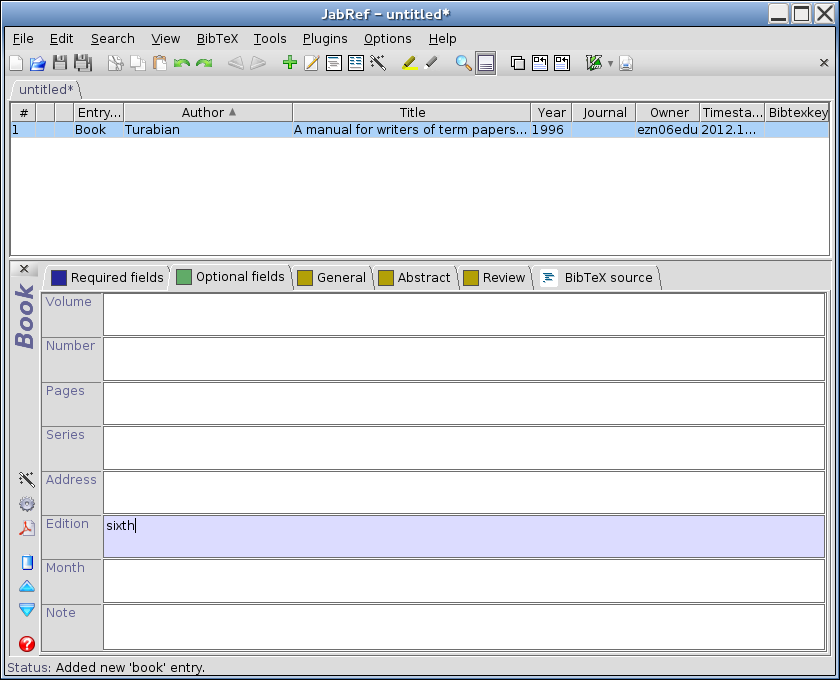The width and height of the screenshot is (840, 680).
Task: Open the BibTeX source tab
Action: tap(597, 278)
